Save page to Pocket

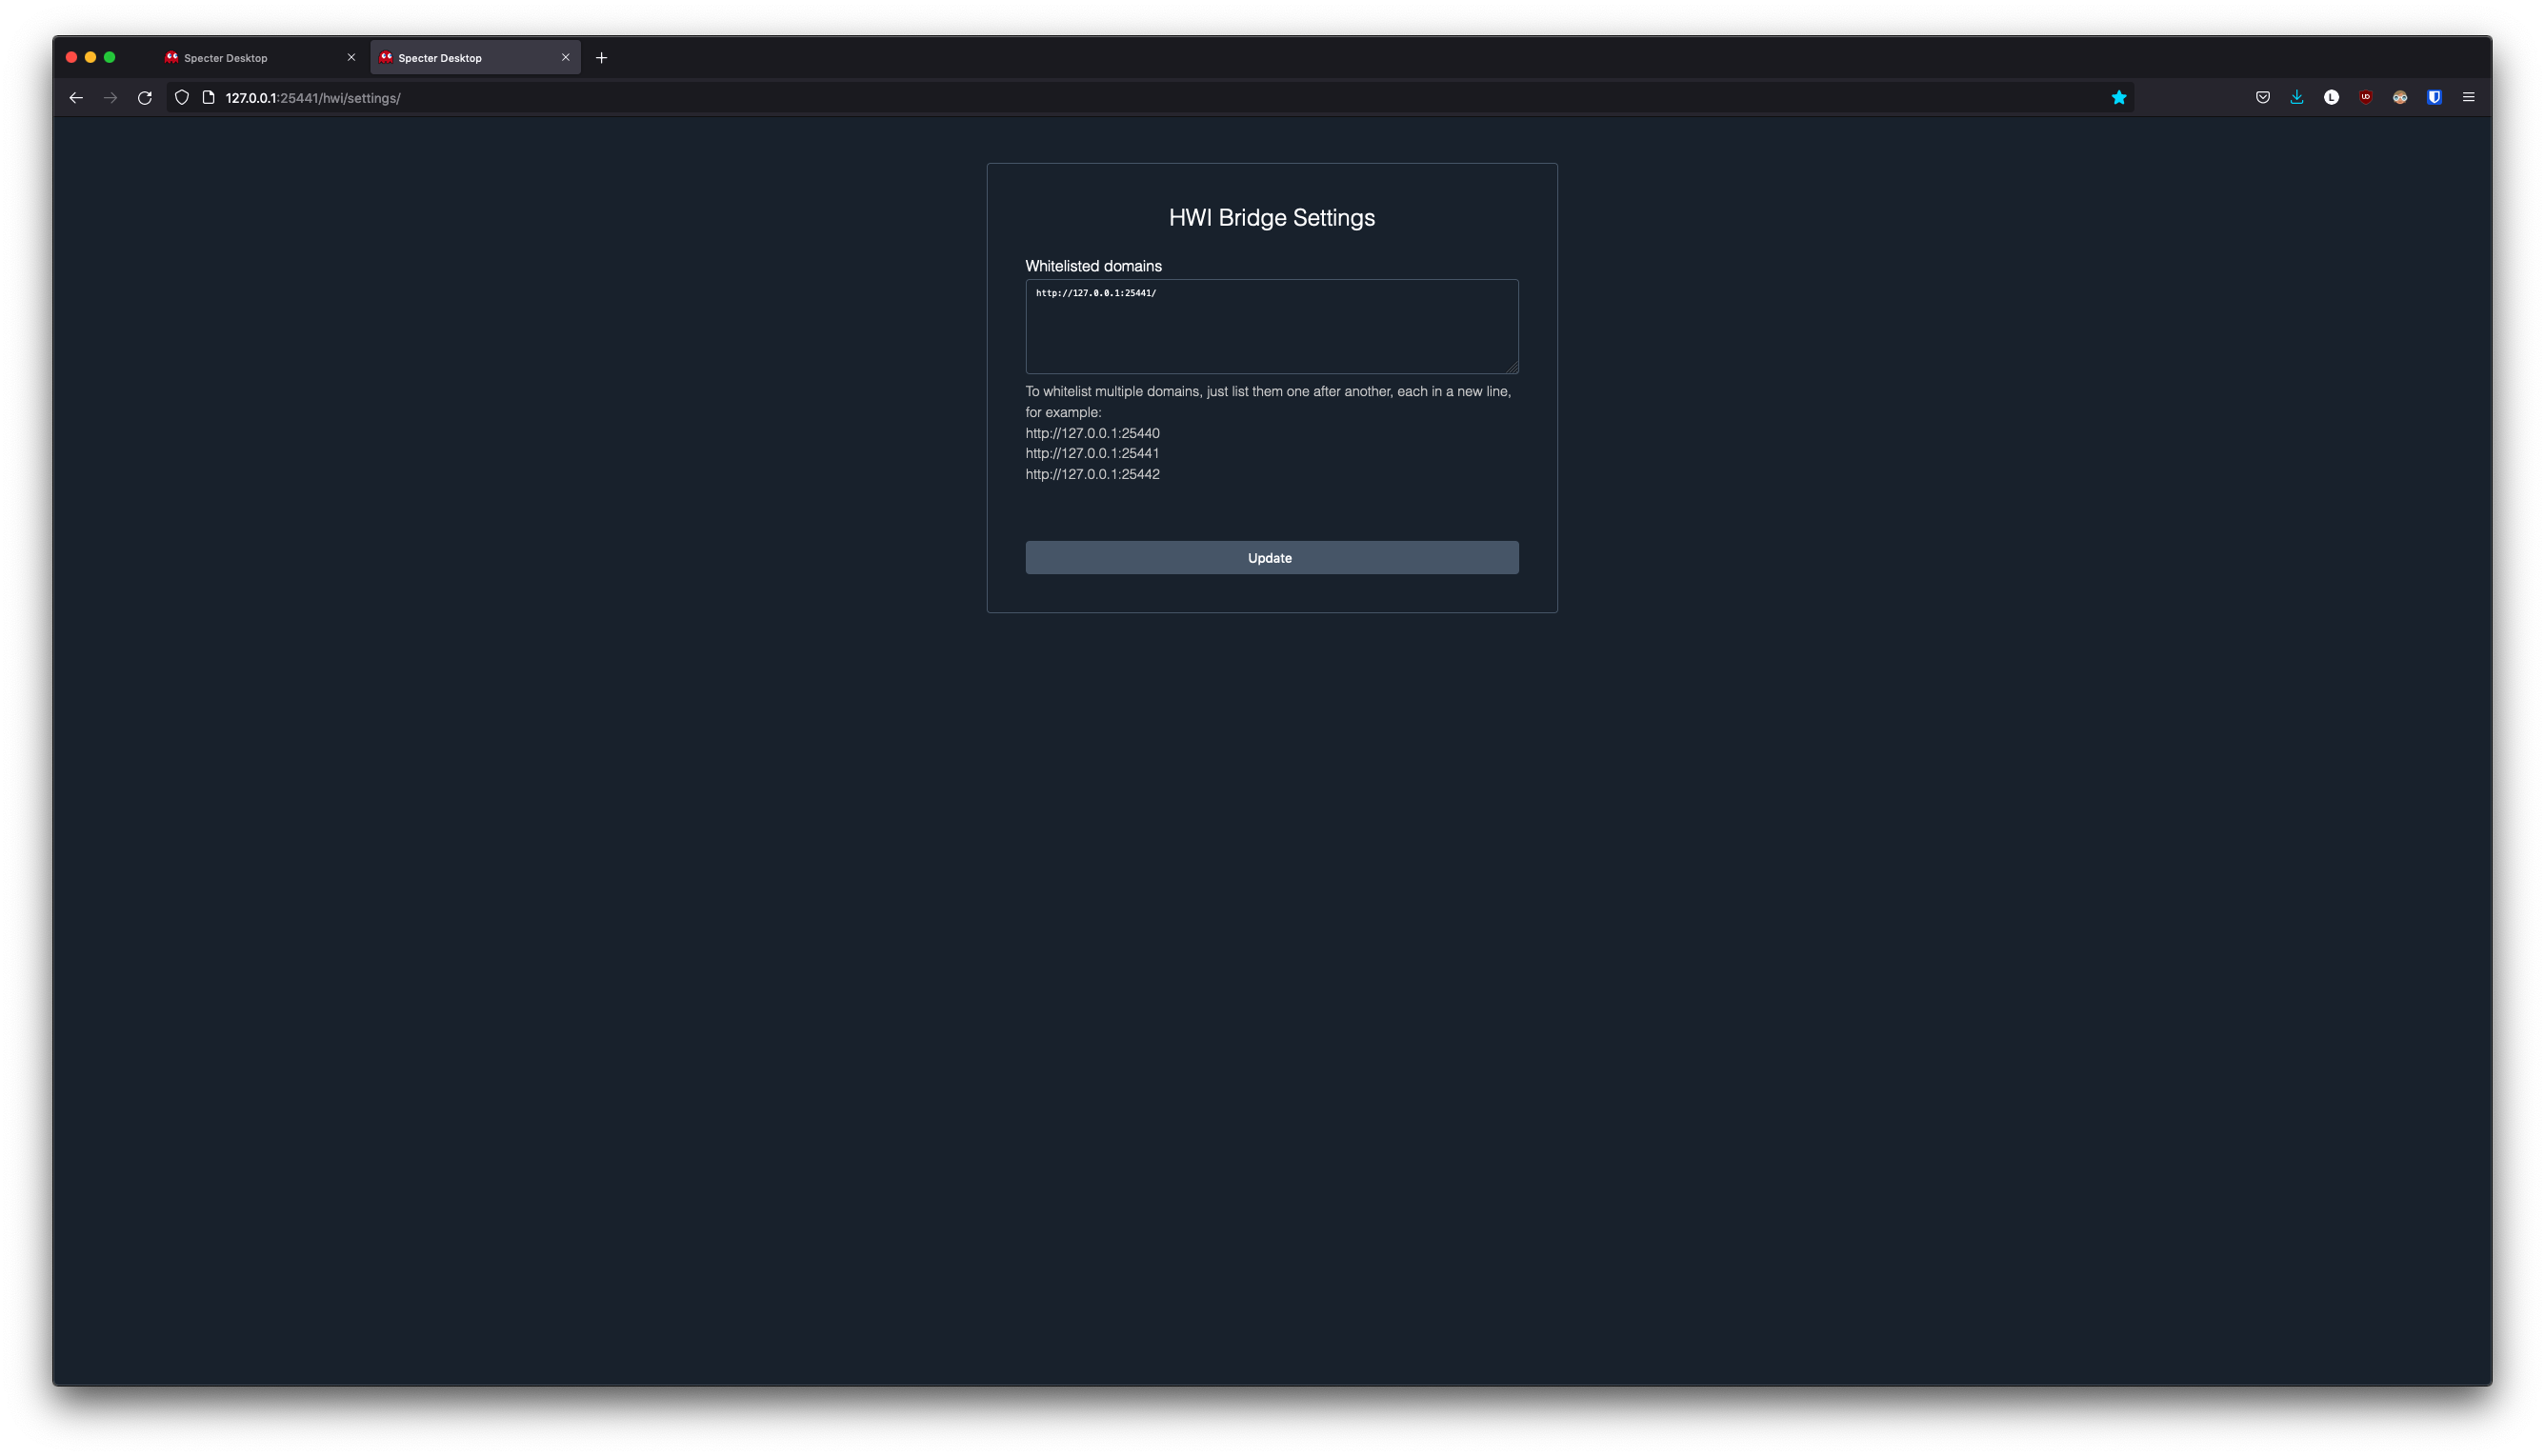[x=2262, y=98]
